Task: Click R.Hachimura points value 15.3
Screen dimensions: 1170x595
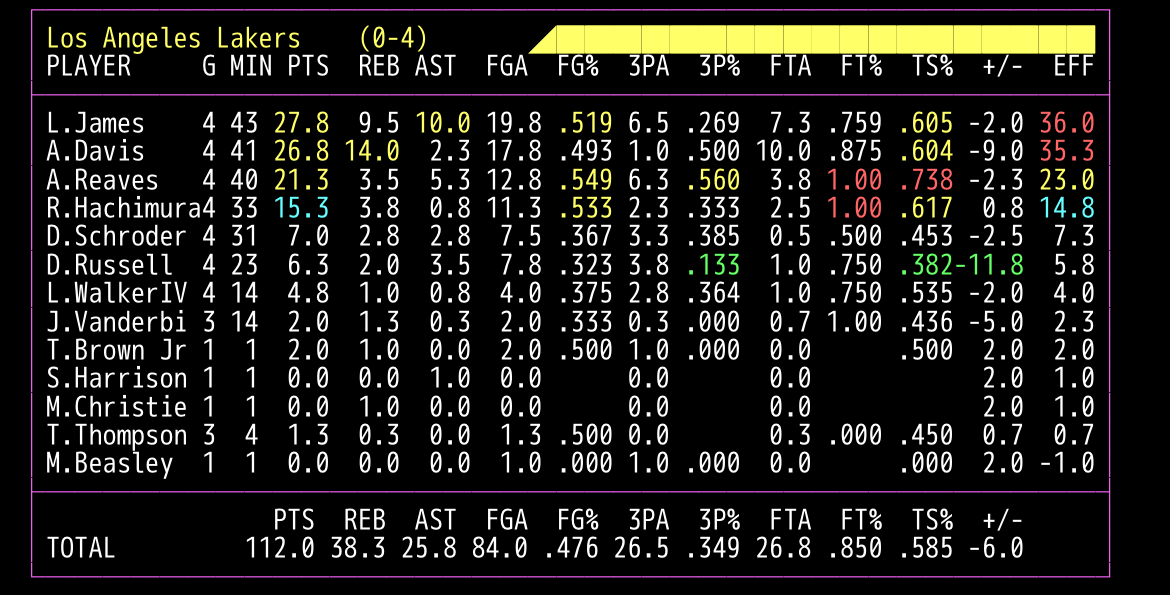Action: (x=301, y=208)
